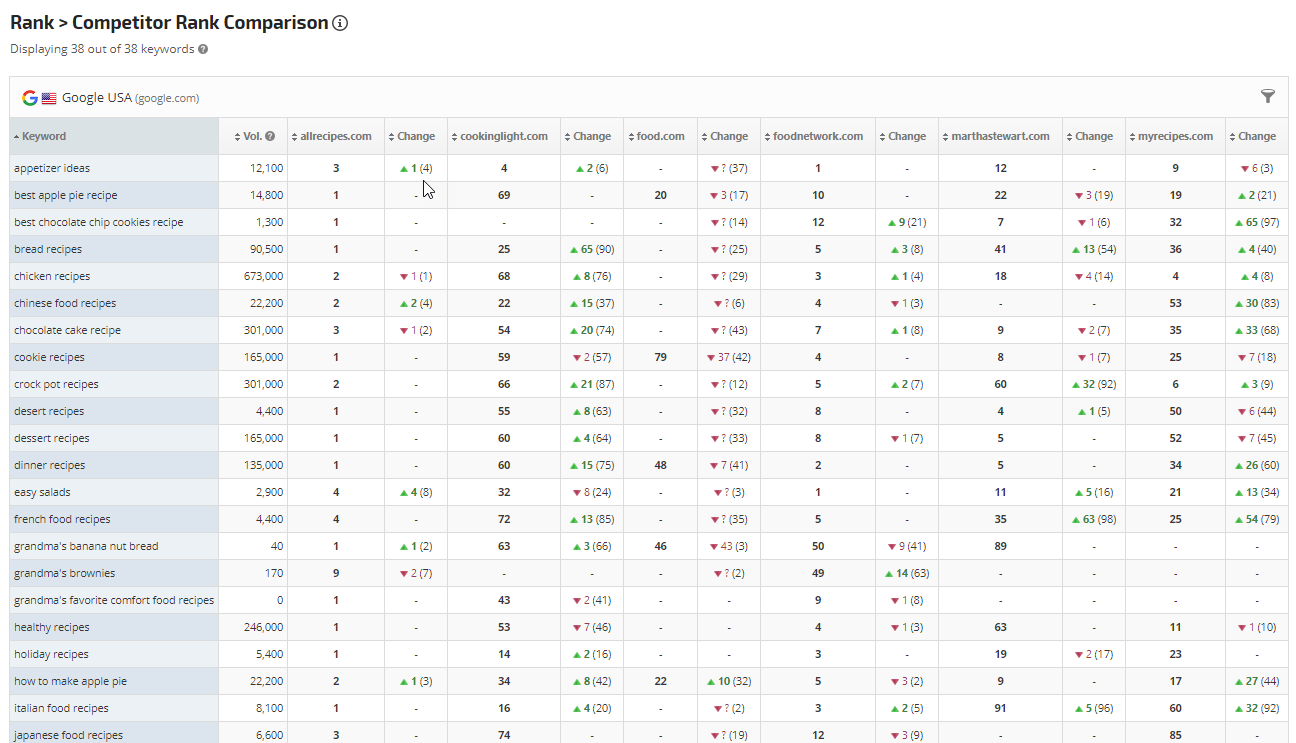Click the 'grandma's brownies' keyword
This screenshot has height=743, width=1296.
click(x=64, y=573)
